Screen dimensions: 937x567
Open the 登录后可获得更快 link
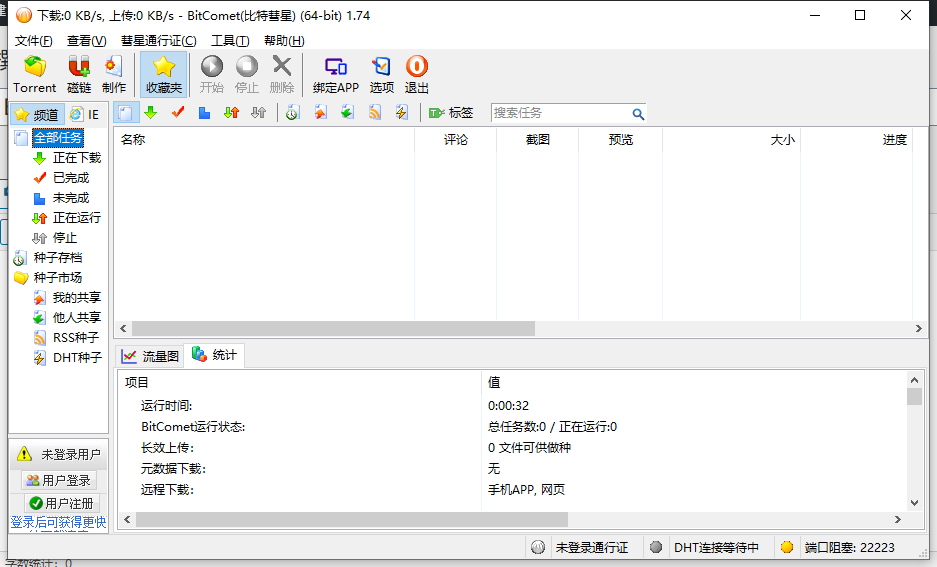(x=58, y=523)
